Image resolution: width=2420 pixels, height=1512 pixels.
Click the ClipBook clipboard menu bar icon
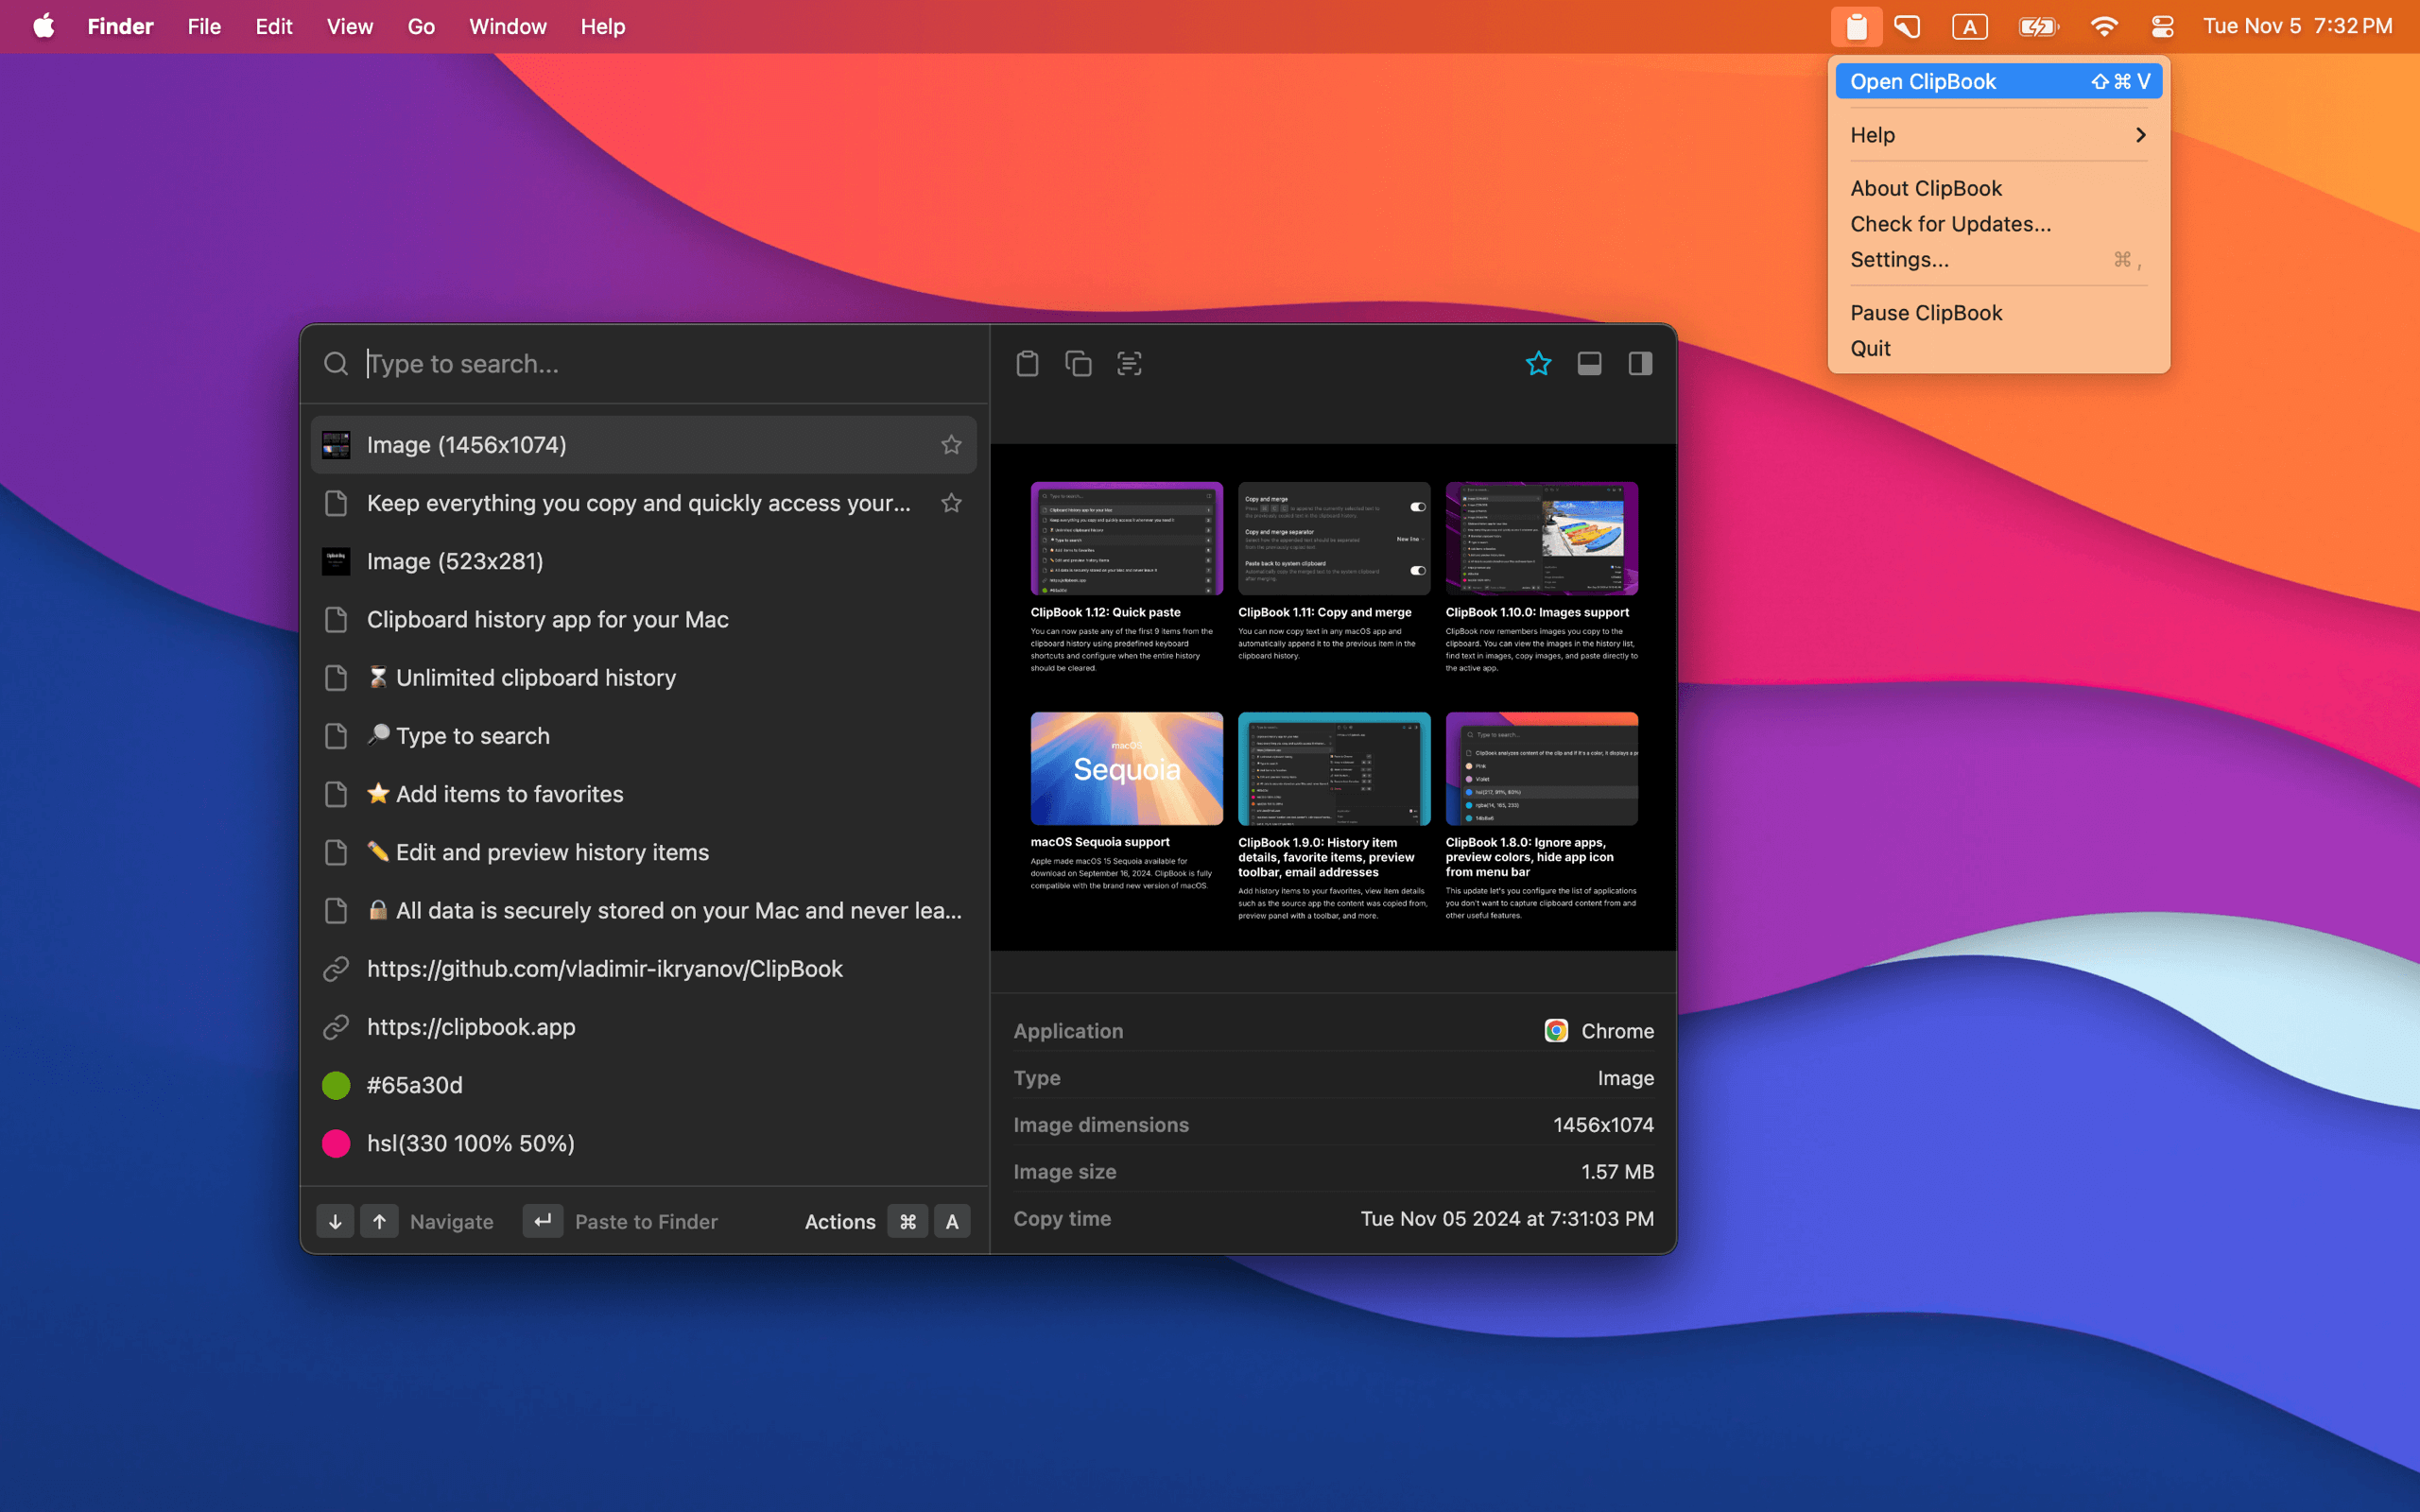[1856, 27]
